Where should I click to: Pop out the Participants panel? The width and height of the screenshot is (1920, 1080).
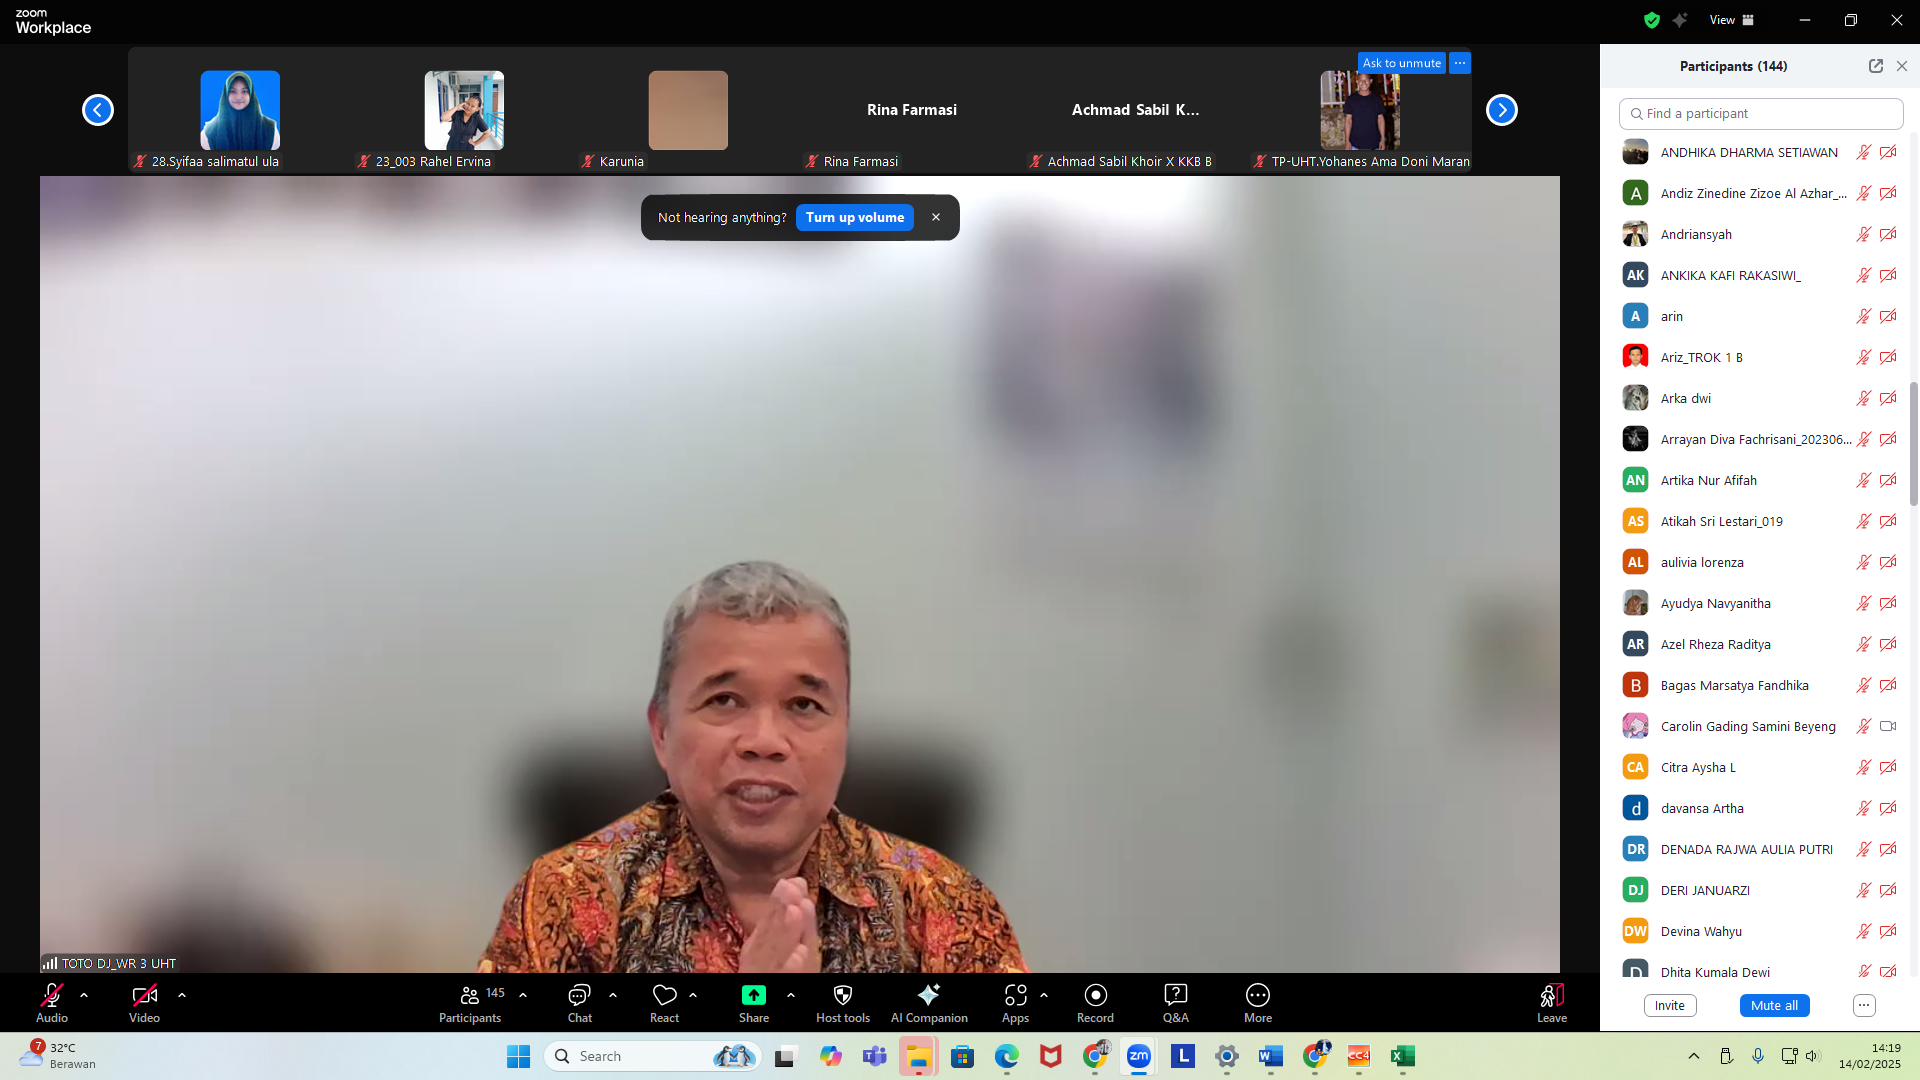pyautogui.click(x=1875, y=66)
